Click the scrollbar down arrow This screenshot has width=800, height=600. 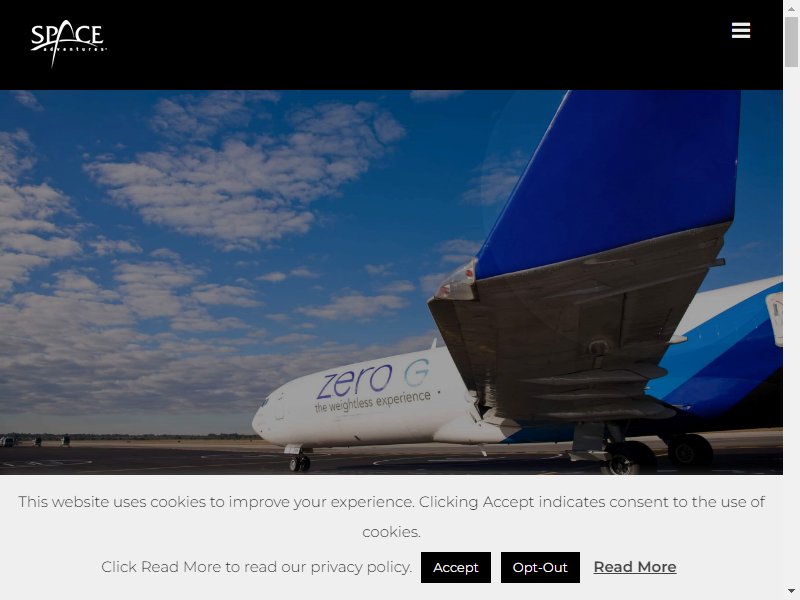[x=791, y=591]
